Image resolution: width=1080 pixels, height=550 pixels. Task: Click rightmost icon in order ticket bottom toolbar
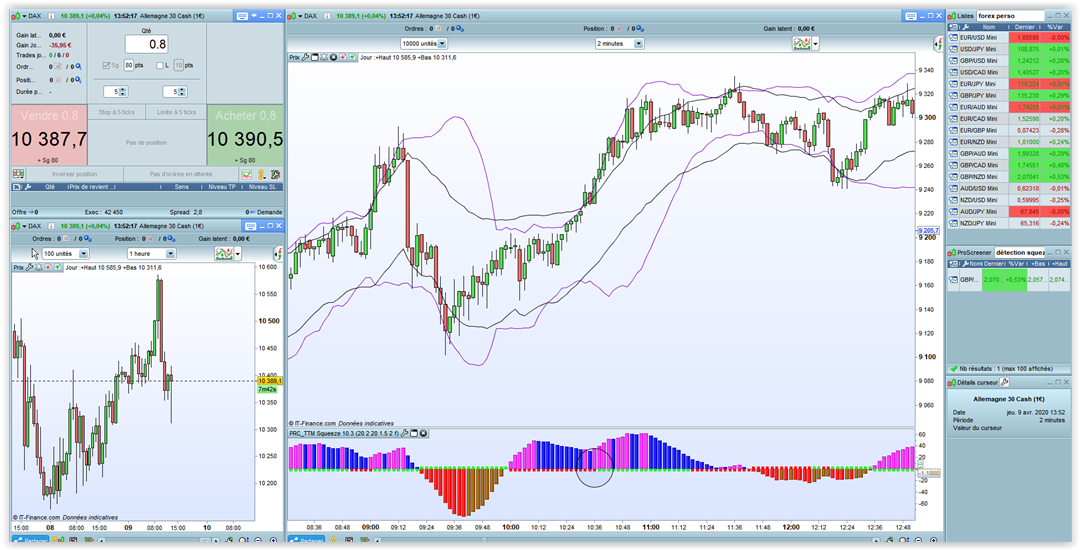(276, 174)
